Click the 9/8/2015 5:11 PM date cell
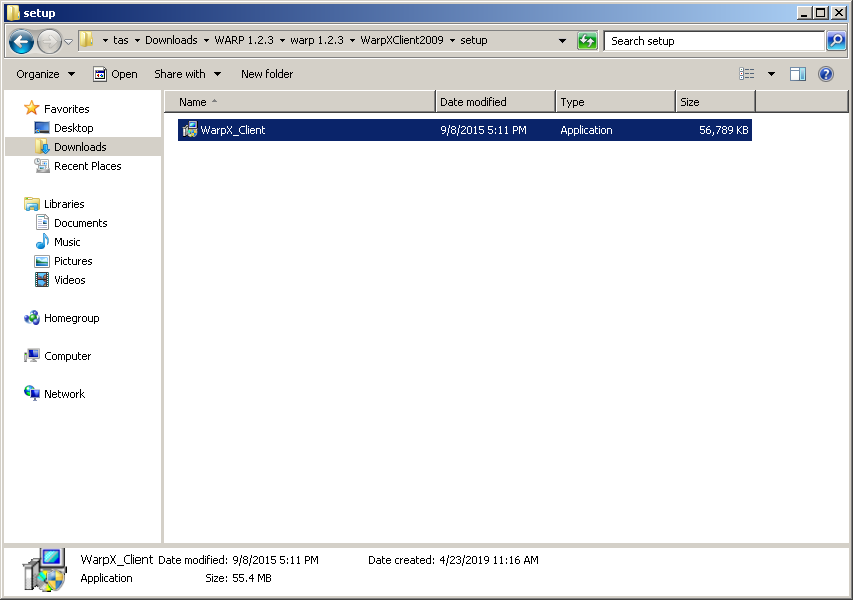This screenshot has height=600, width=853. [483, 130]
